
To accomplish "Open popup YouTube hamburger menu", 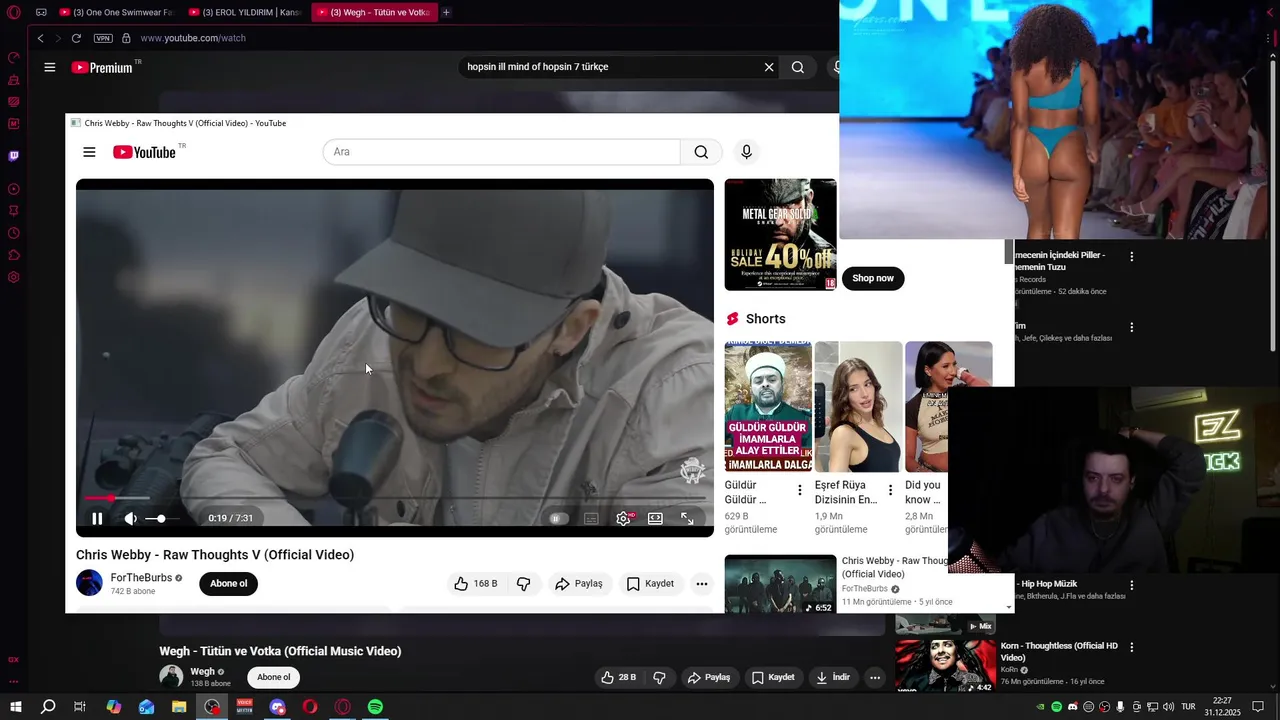I will pyautogui.click(x=89, y=152).
